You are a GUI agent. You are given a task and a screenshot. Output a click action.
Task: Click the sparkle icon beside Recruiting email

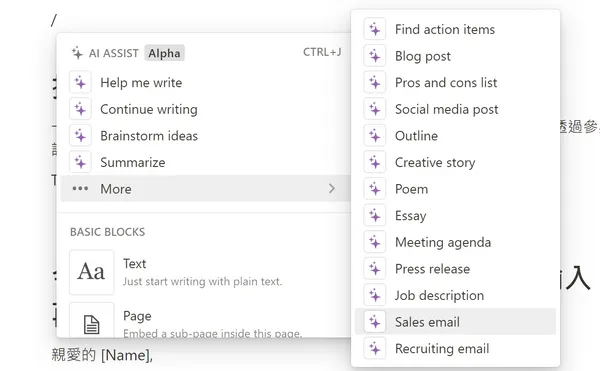(x=375, y=348)
